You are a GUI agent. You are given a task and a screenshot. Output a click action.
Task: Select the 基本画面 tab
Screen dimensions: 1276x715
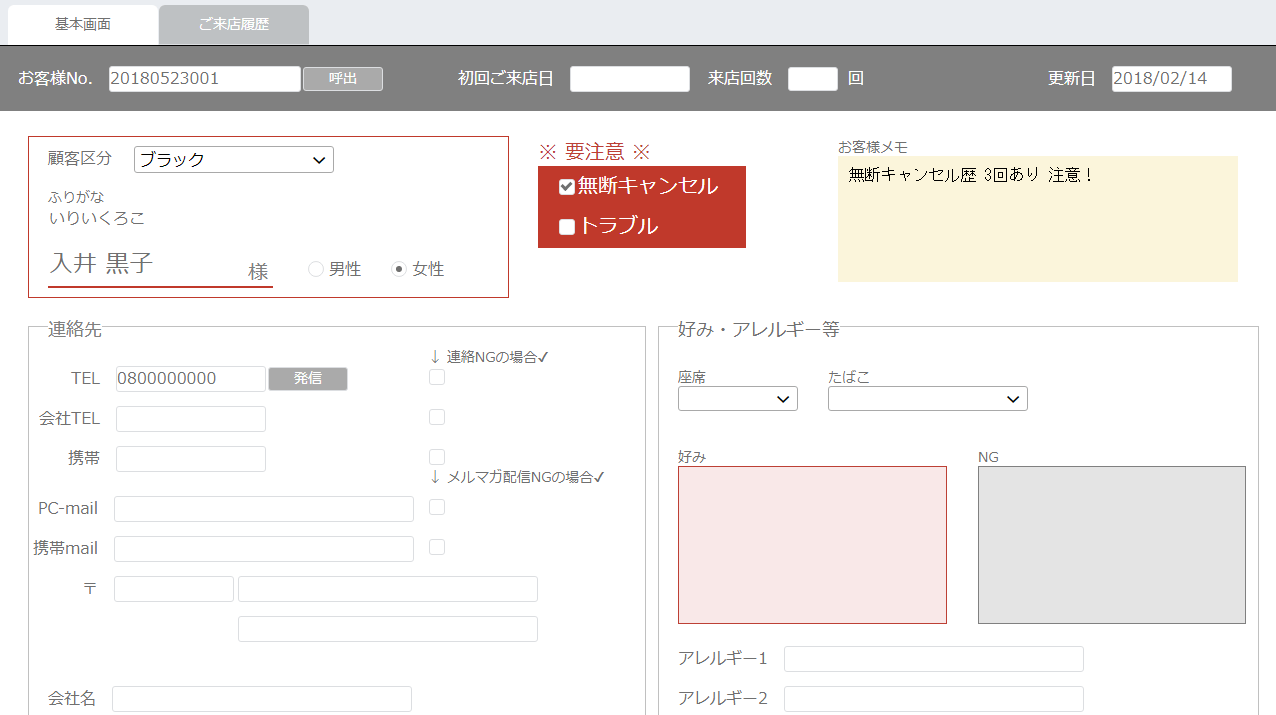83,25
